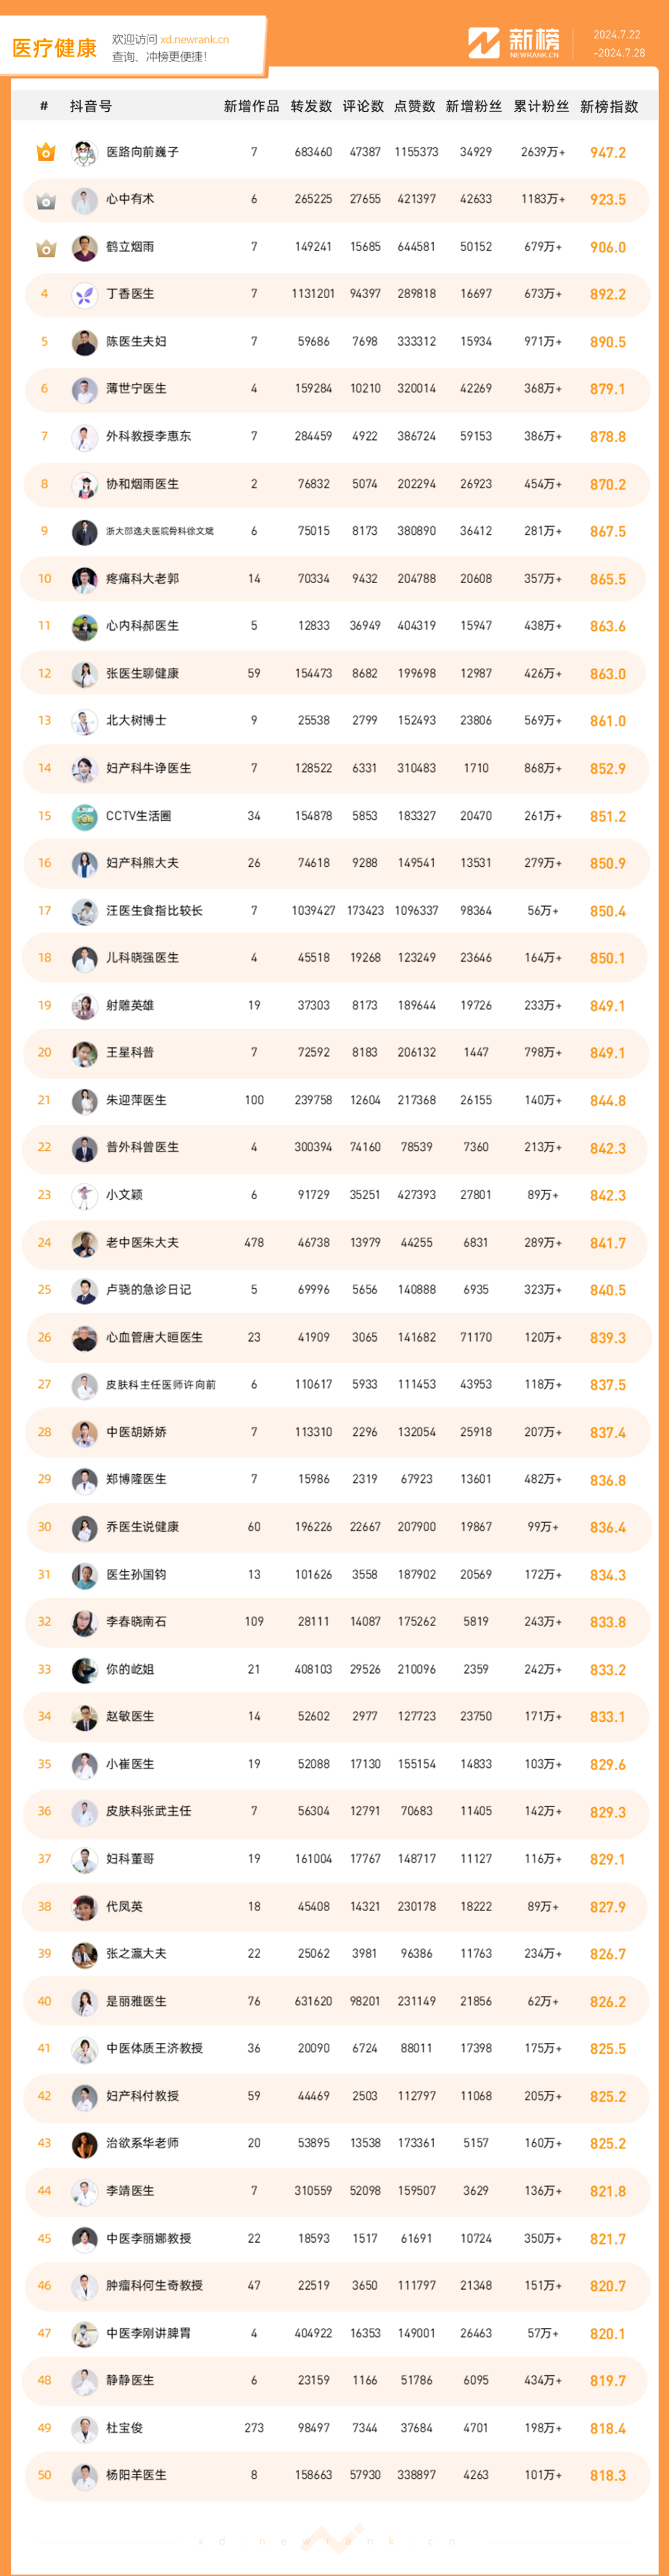
Task: Click the 新榜指数 column header
Action: tap(608, 106)
